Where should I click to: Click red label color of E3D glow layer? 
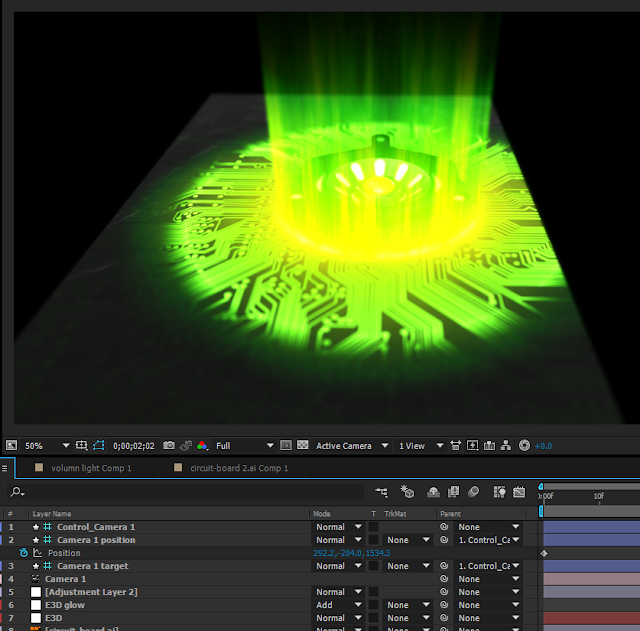pos(1,605)
